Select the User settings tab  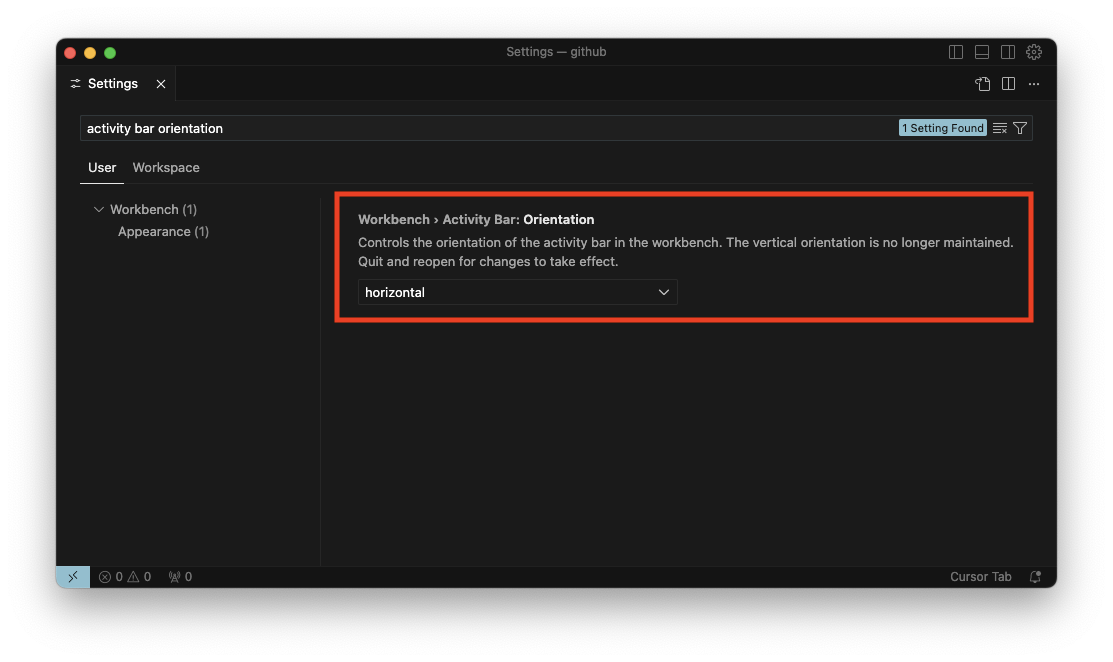102,168
